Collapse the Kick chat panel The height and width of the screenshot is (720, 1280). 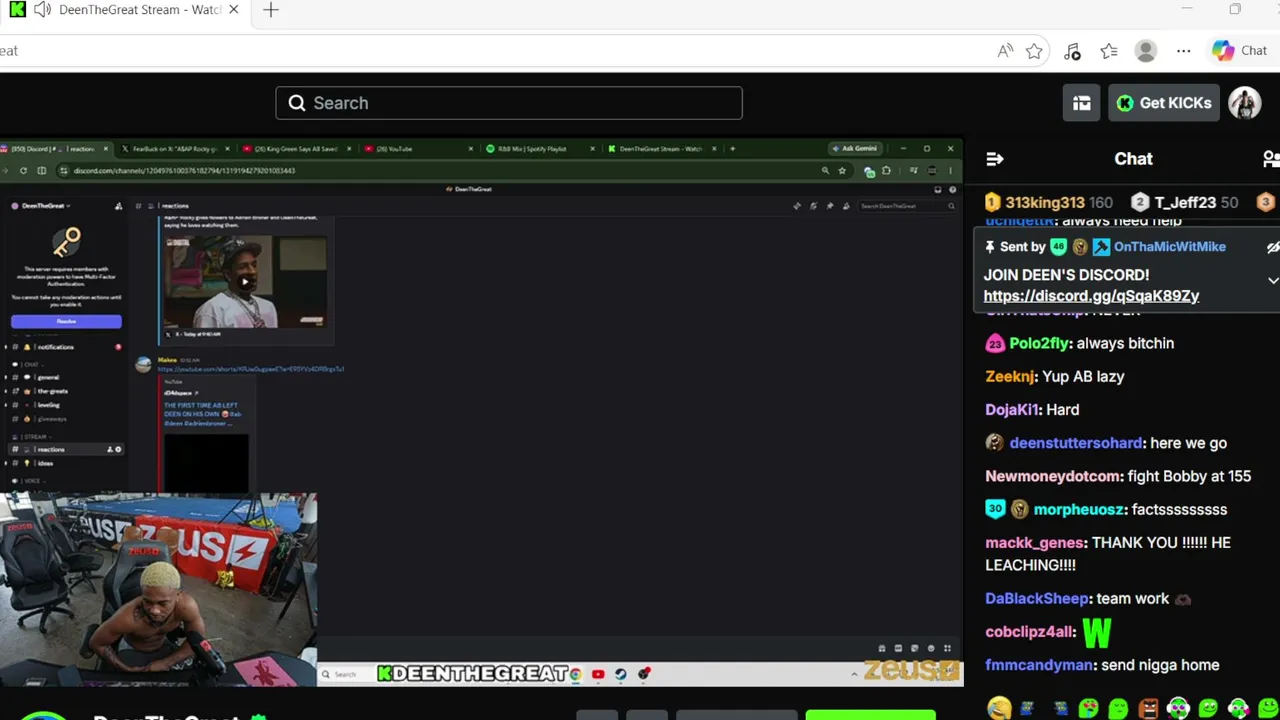pos(994,159)
